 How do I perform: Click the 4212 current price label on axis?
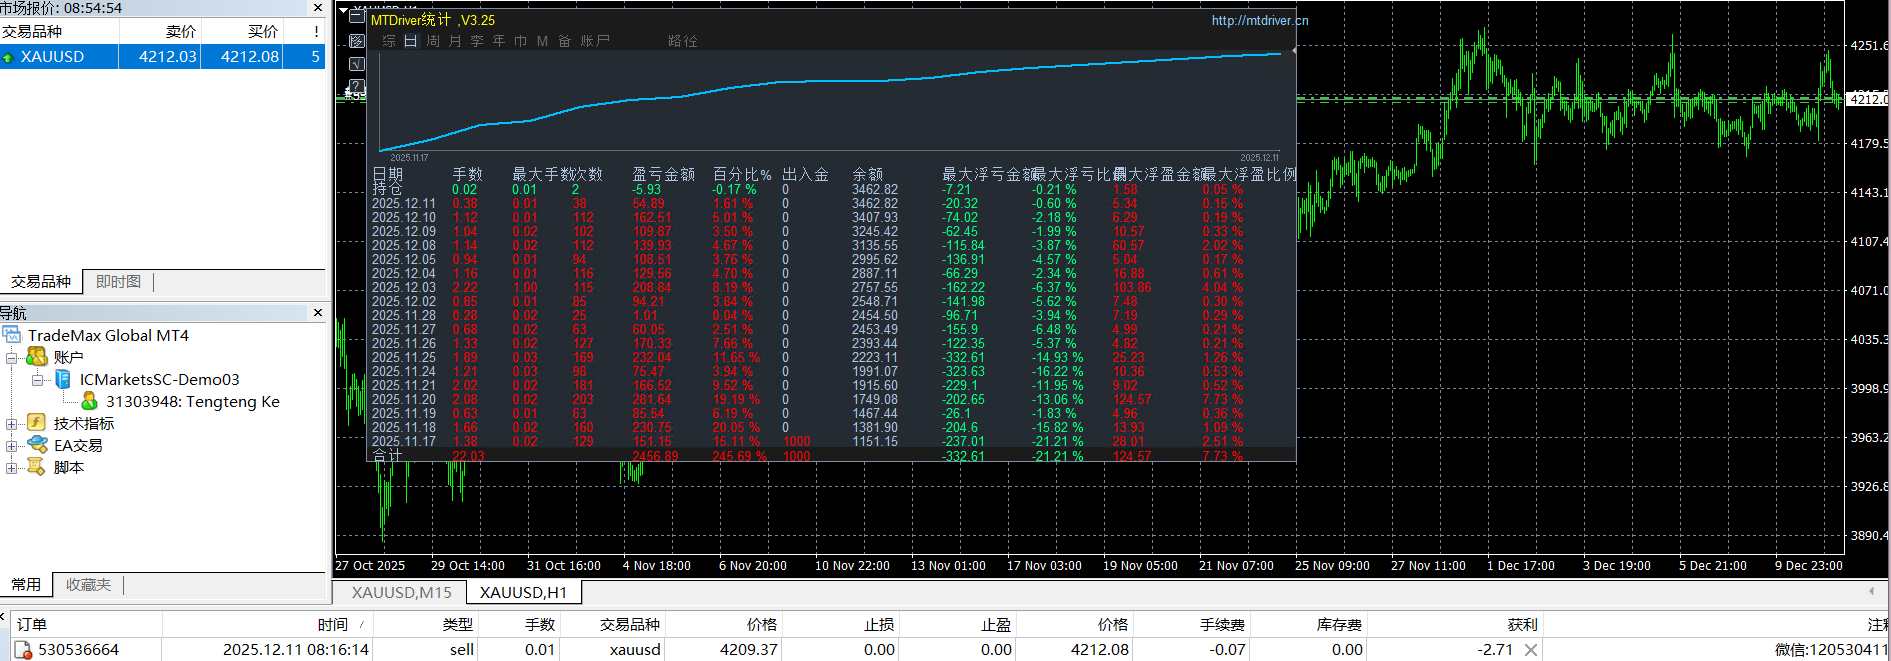(x=1869, y=99)
